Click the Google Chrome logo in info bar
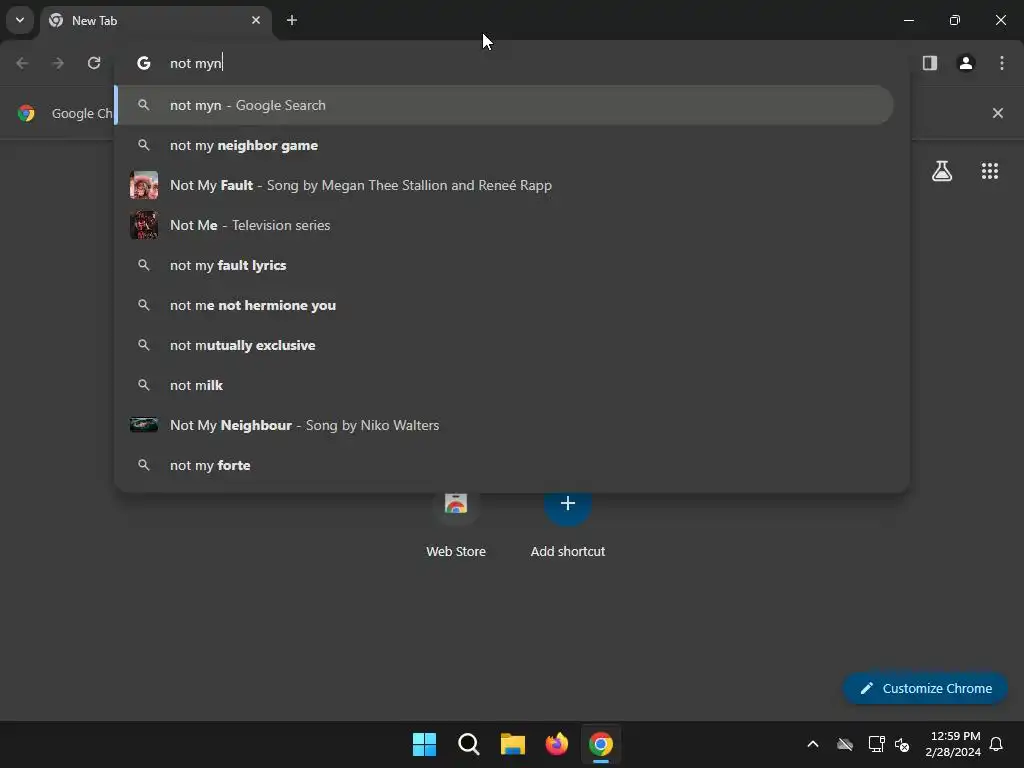Screen dimensions: 1024x768 (26, 113)
